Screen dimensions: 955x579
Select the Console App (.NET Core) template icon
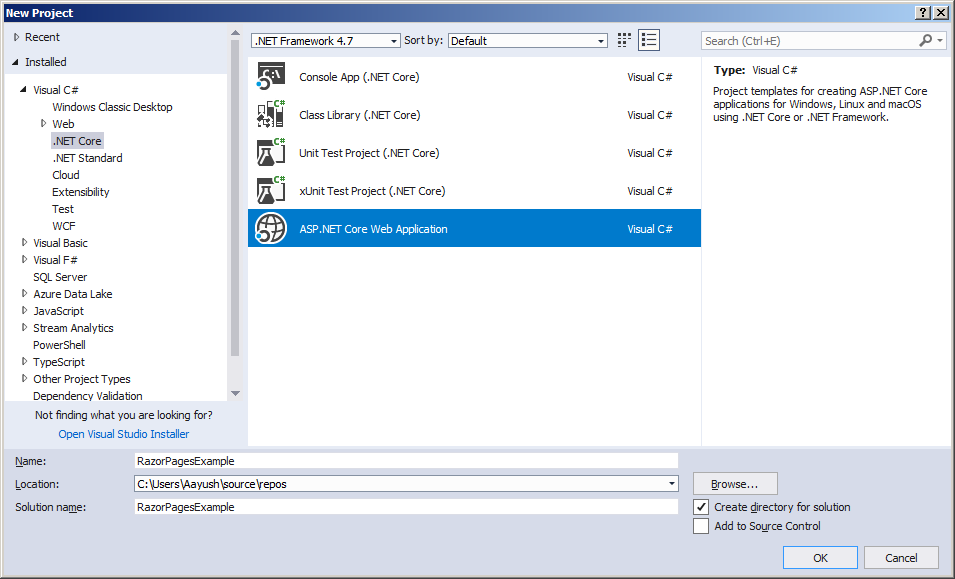tap(272, 77)
